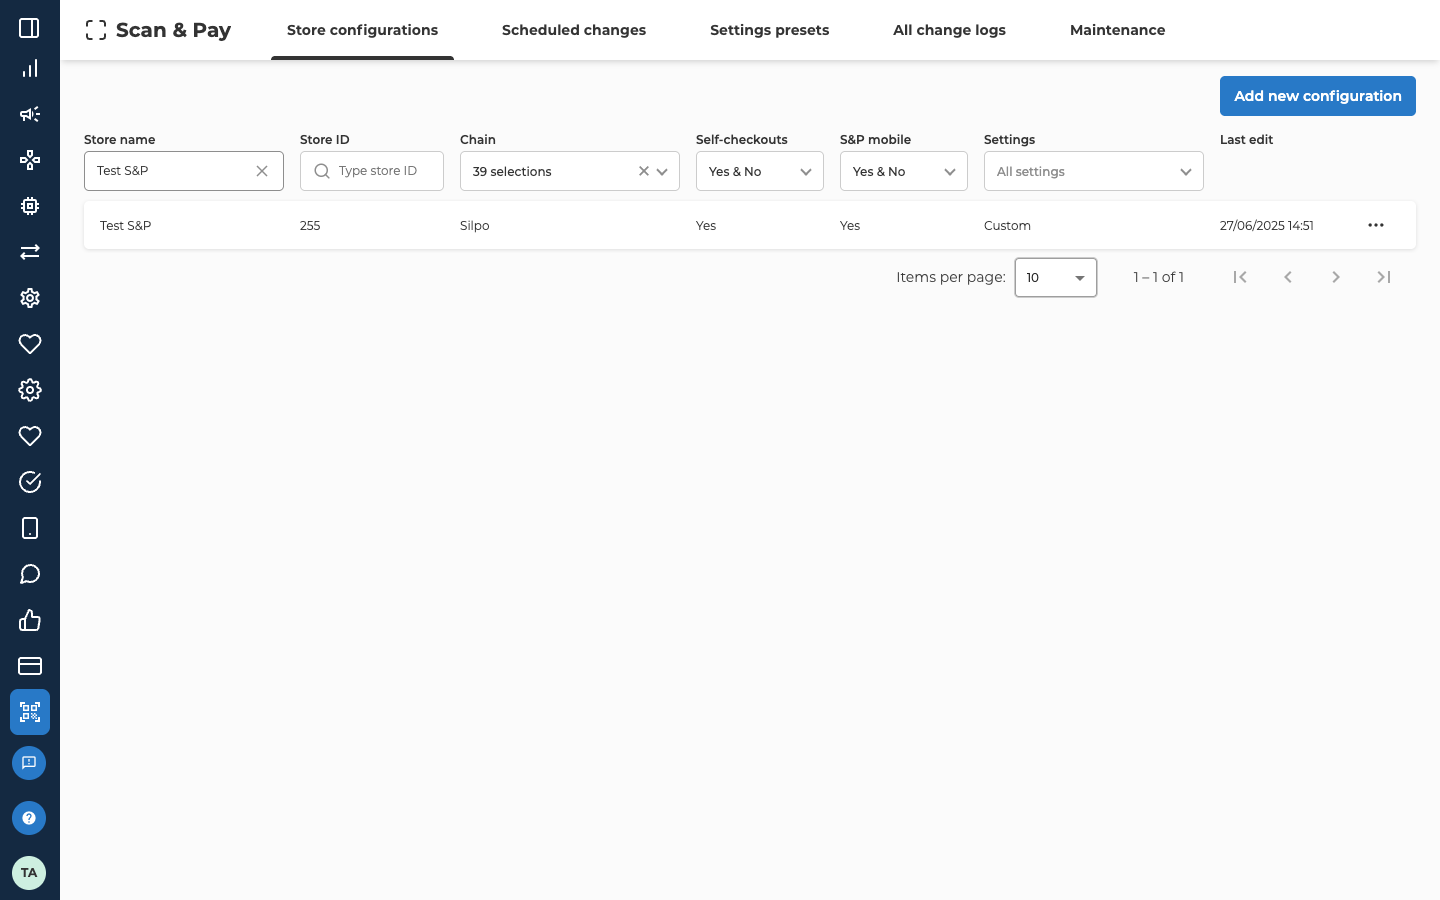Open the All settings dropdown
The image size is (1440, 900).
coord(1094,171)
